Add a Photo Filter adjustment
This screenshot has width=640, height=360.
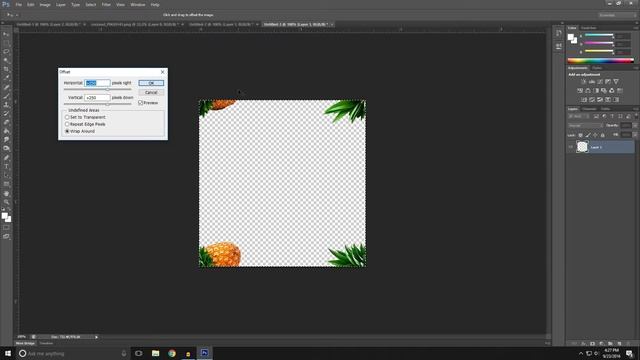604,91
